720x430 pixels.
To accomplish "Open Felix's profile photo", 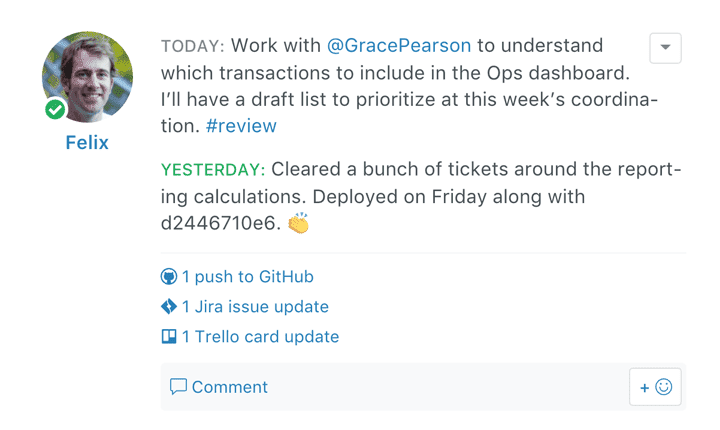I will (87, 77).
